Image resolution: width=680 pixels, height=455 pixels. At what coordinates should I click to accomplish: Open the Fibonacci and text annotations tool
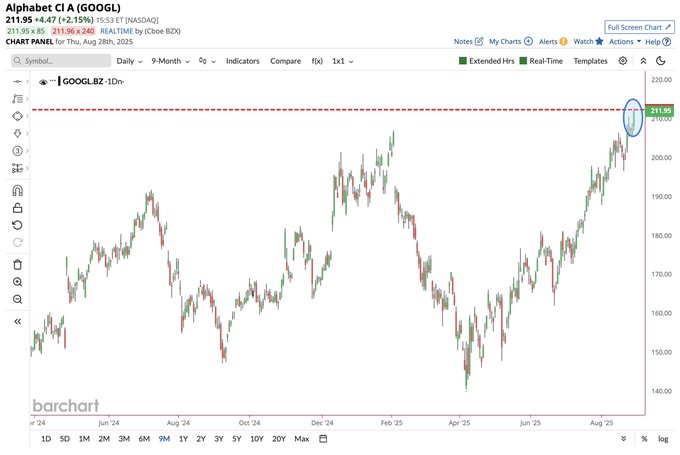click(x=17, y=99)
